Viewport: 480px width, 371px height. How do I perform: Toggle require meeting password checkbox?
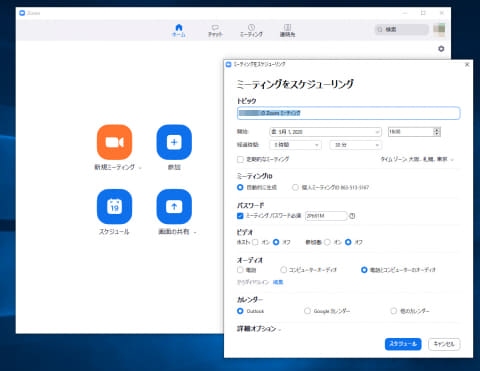coord(240,216)
